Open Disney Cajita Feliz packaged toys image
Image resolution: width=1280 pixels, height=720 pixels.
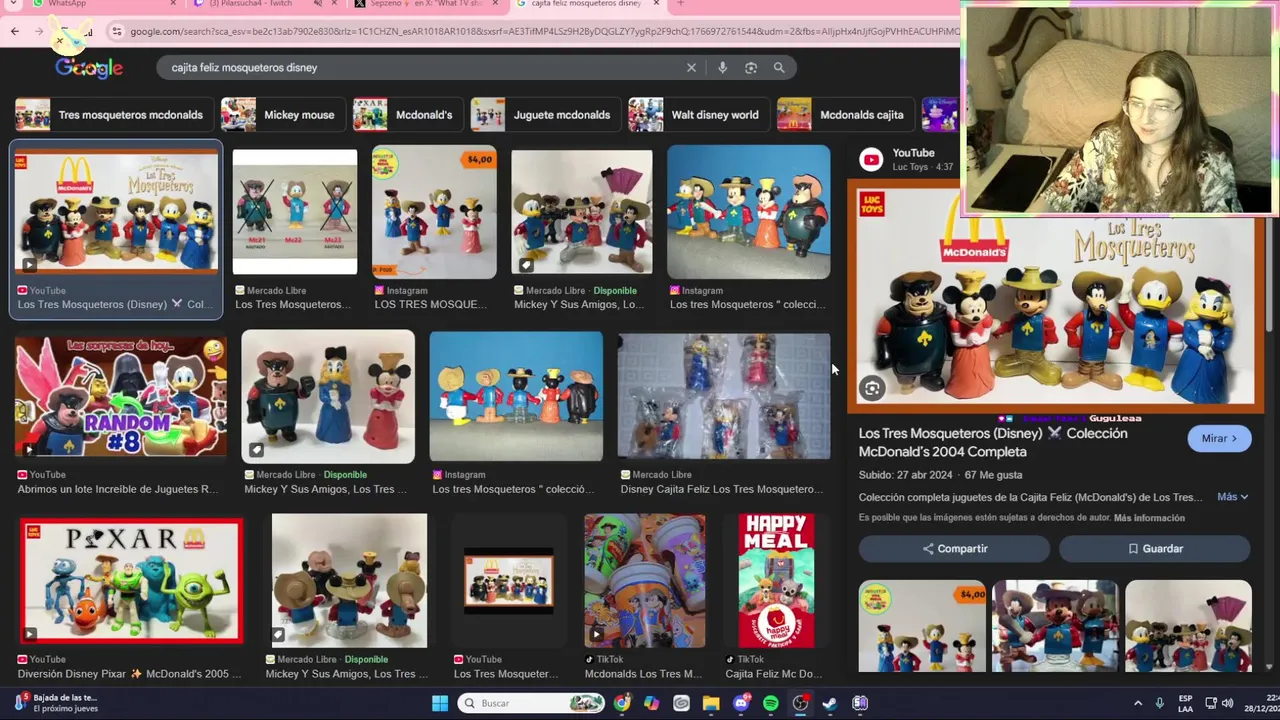coord(724,397)
